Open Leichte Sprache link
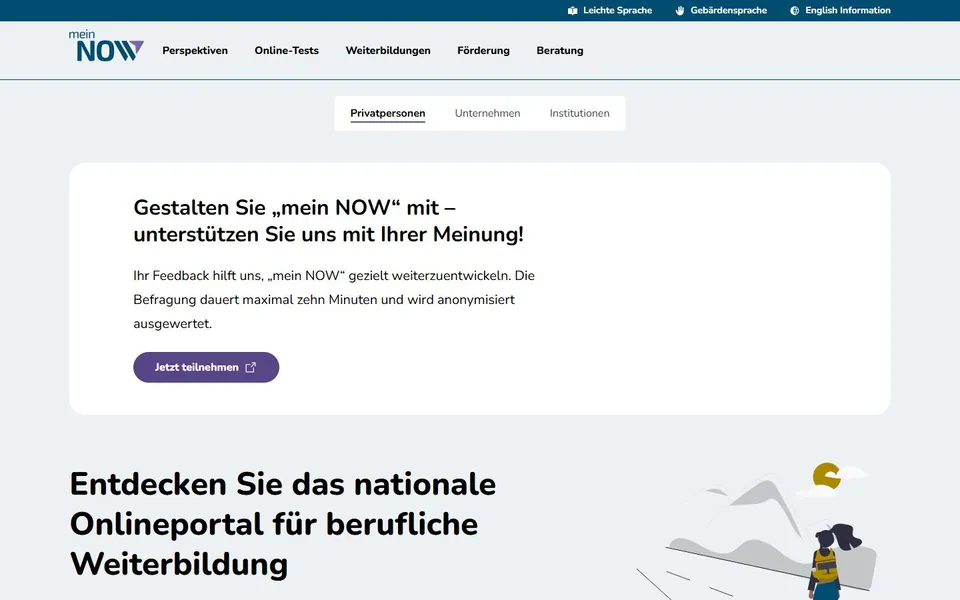Screen dimensions: 960x600 click(x=610, y=10)
